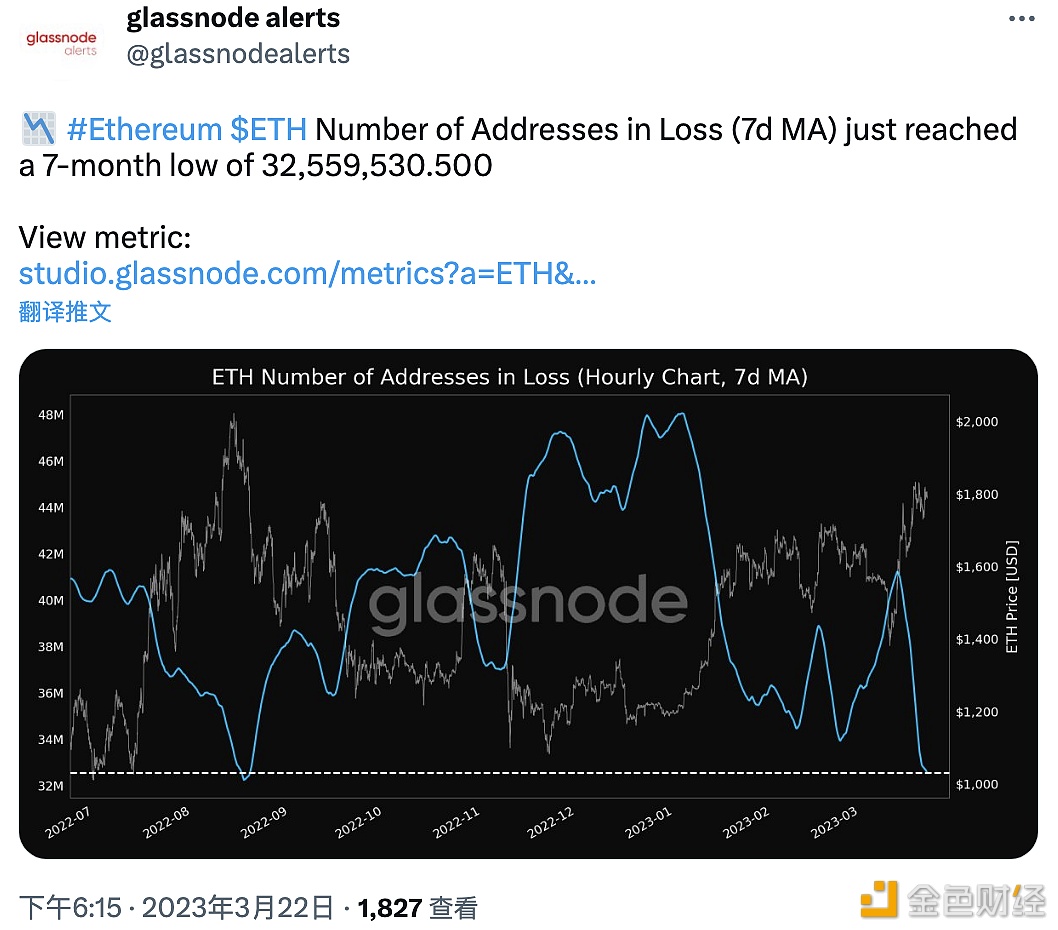Open the $ETH cashtag link
Viewport: 1058px width, 930px height.
(x=268, y=129)
